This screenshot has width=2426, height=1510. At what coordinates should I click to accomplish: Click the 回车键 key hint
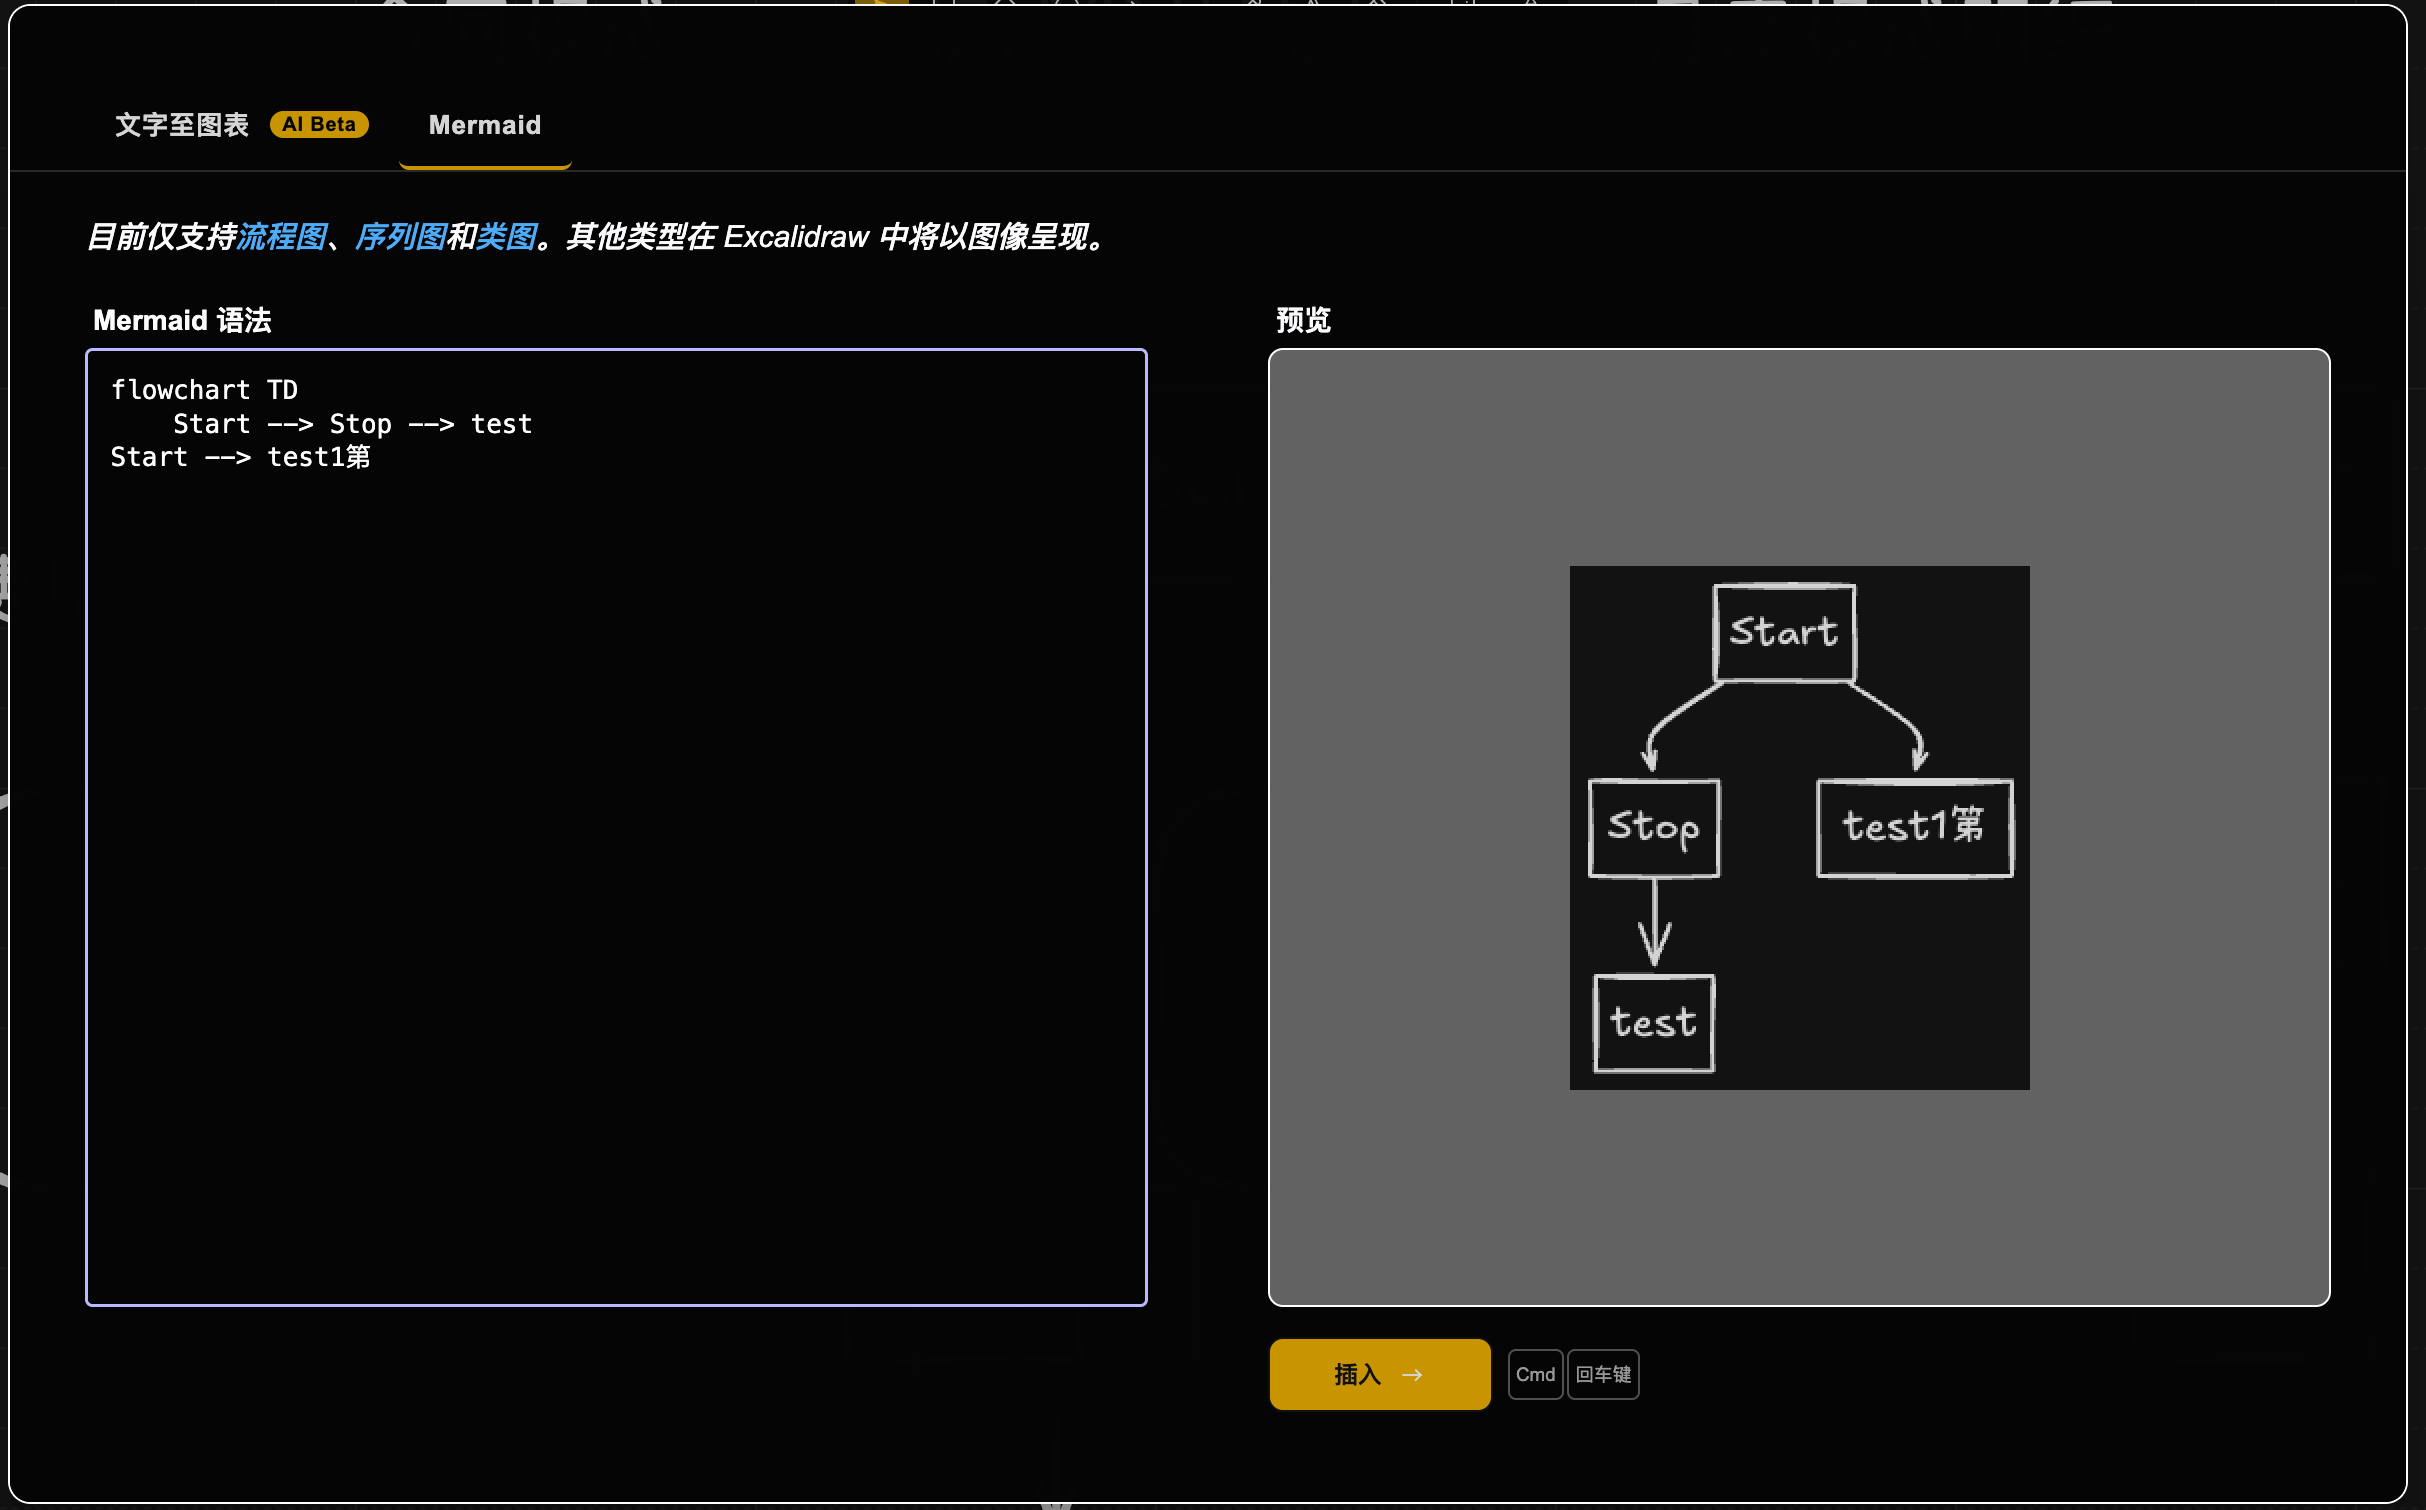click(1603, 1375)
